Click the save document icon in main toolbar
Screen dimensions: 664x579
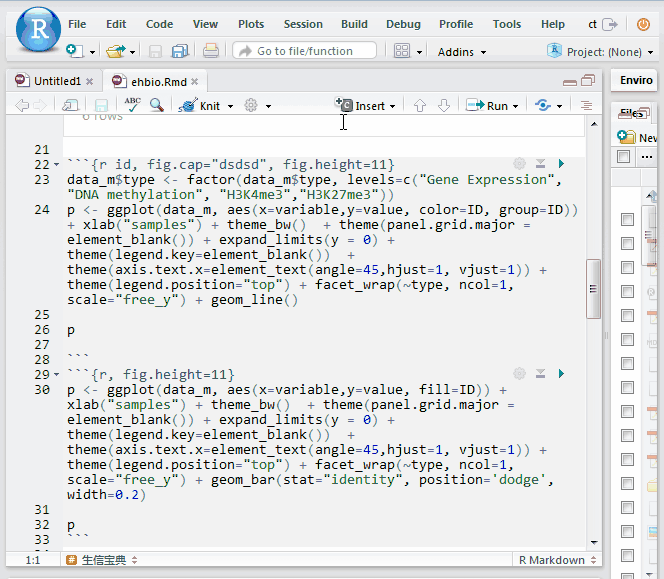pyautogui.click(x=155, y=52)
